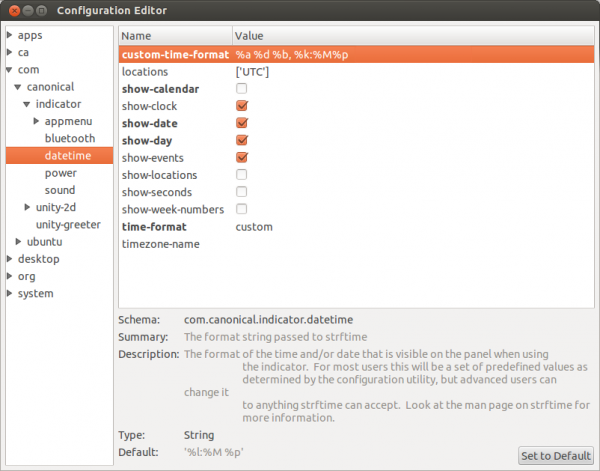Collapse the com tree node

point(10,70)
